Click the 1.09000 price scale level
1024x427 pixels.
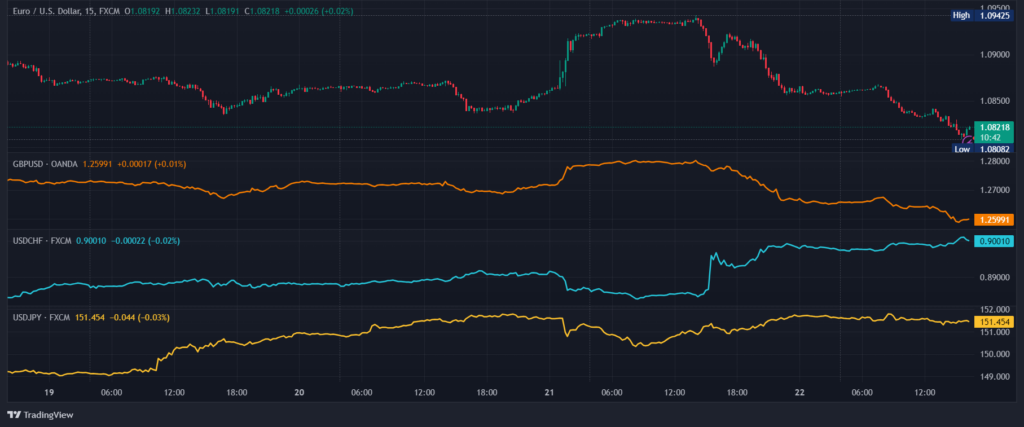coord(998,55)
